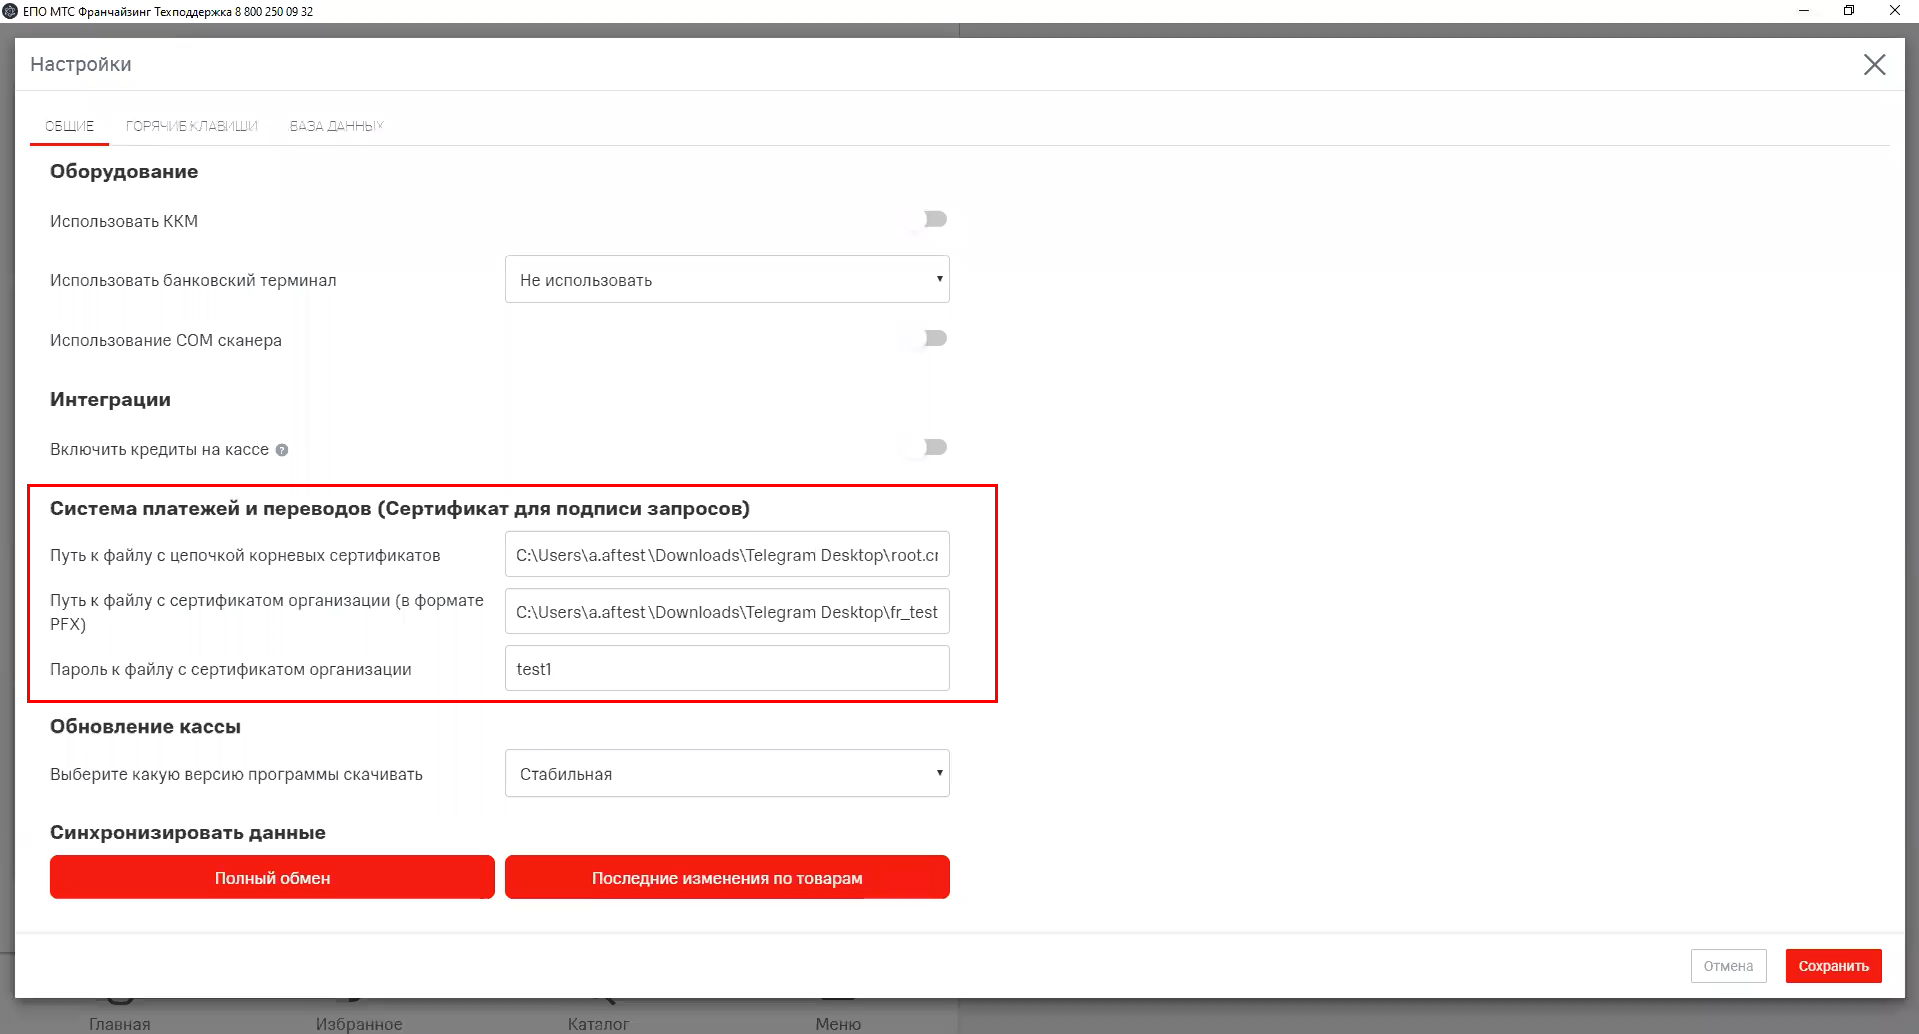Click the Сохранить button
The width and height of the screenshot is (1919, 1034).
pos(1834,966)
